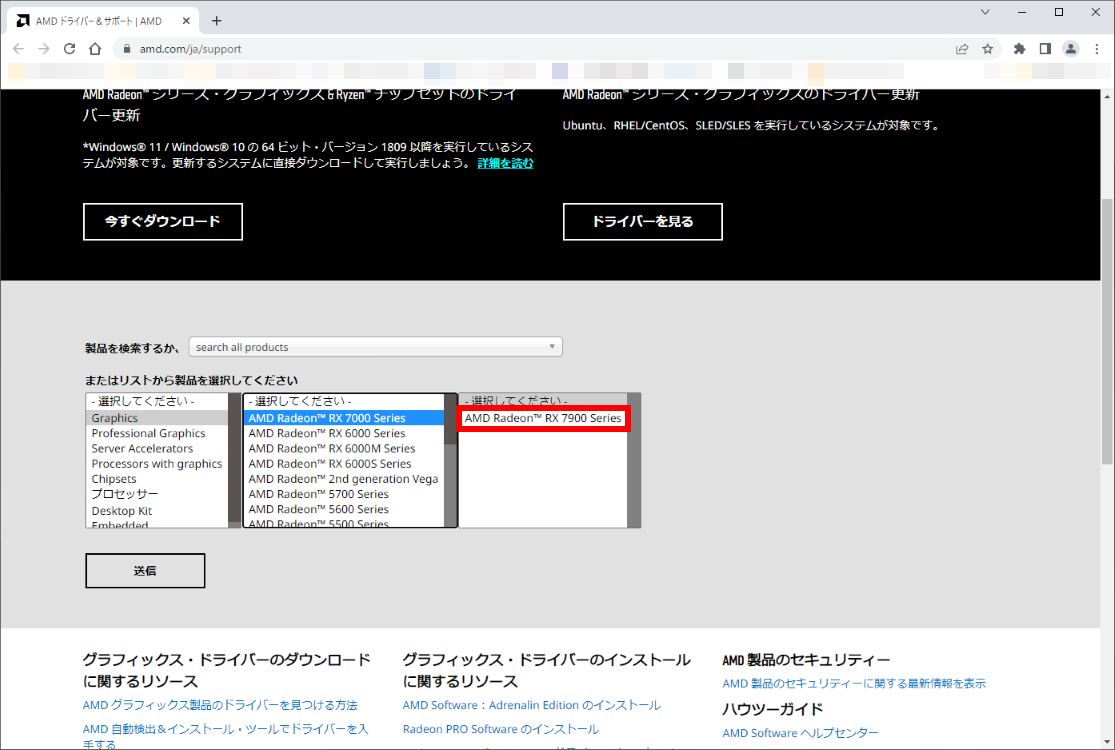Viewport: 1115px width, 750px height.
Task: Open AMD 自動検出＆インストール・ツール link
Action: tap(225, 736)
